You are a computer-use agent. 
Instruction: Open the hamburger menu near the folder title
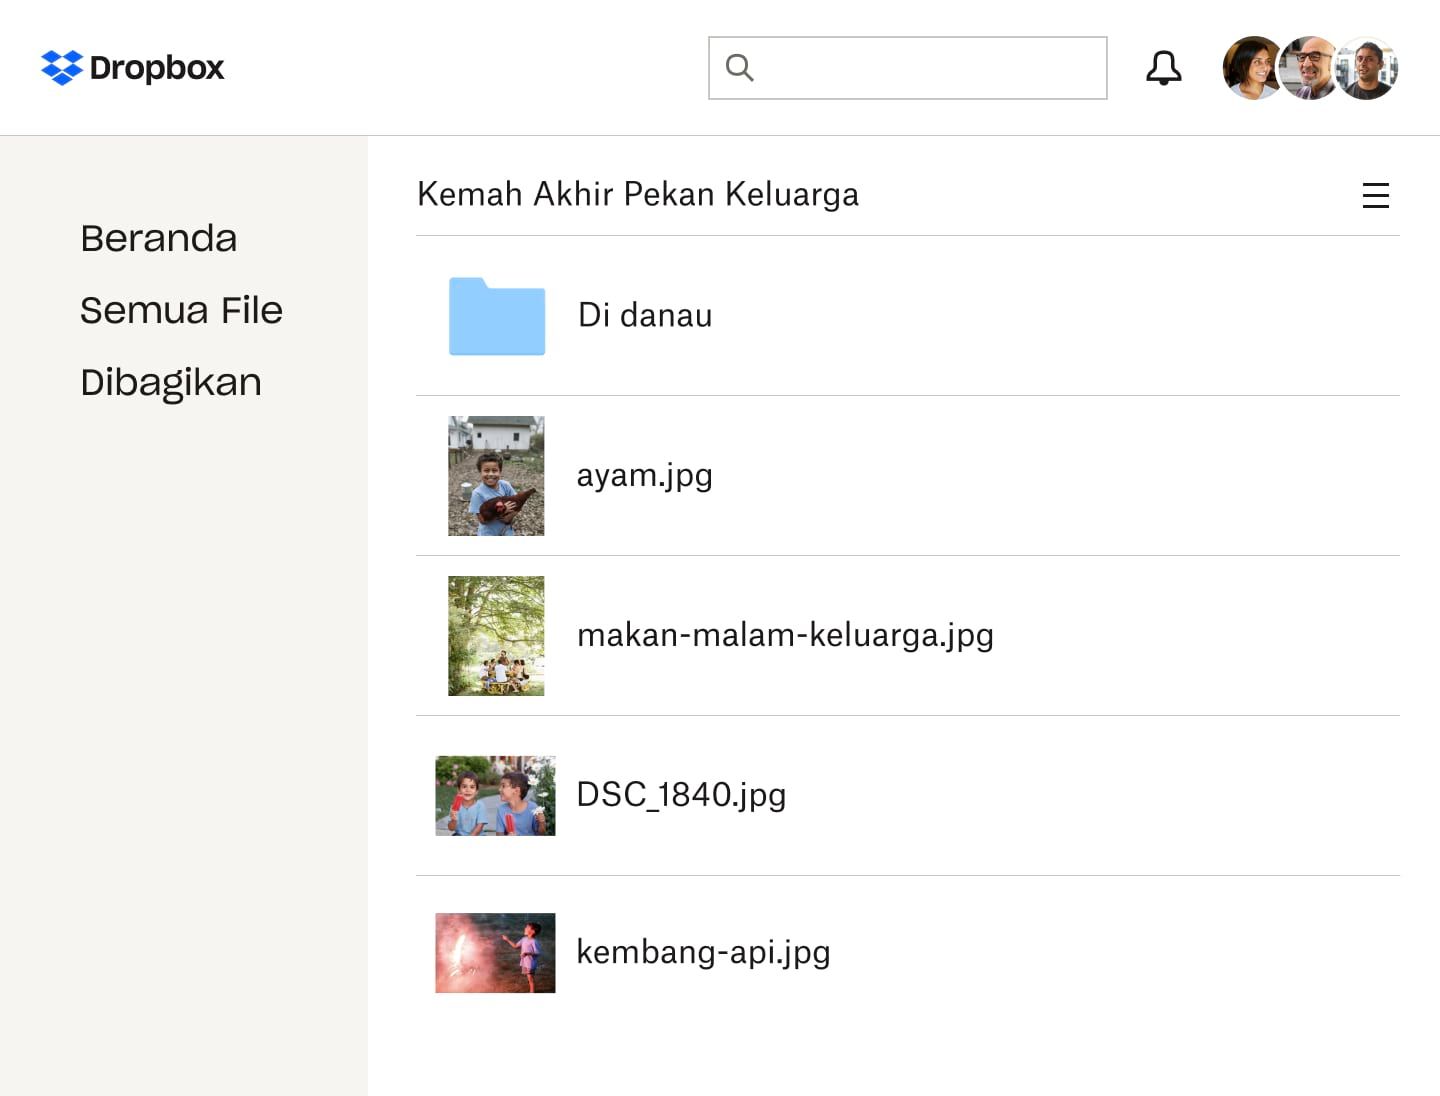[x=1377, y=196]
